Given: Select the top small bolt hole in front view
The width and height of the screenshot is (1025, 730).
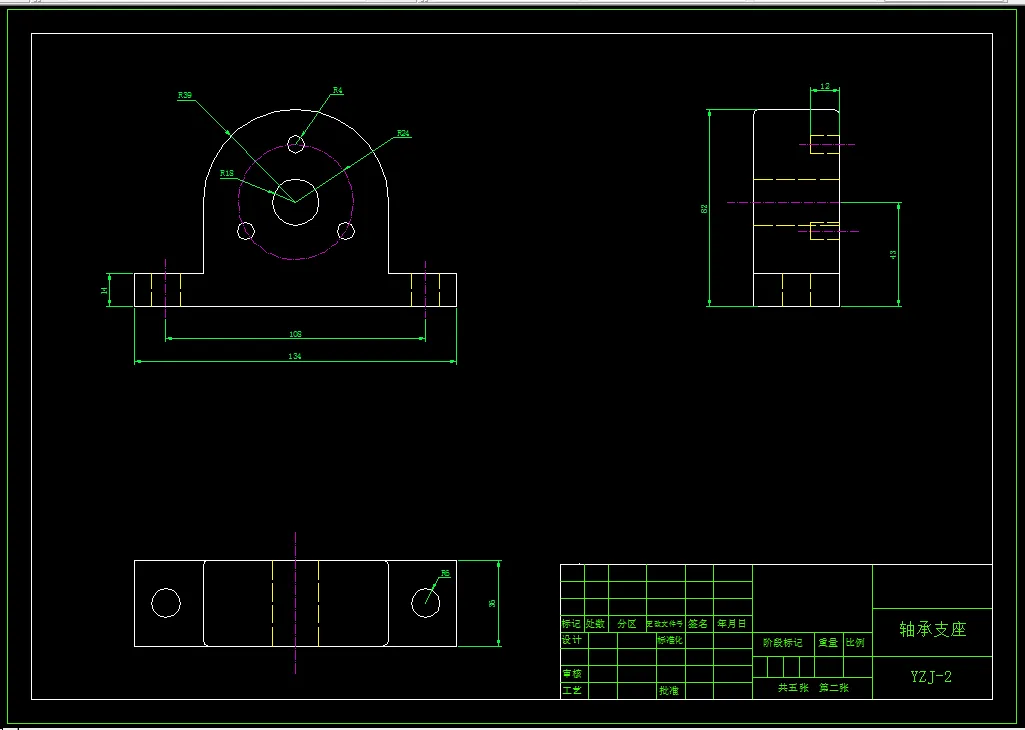Looking at the screenshot, I should pyautogui.click(x=296, y=144).
